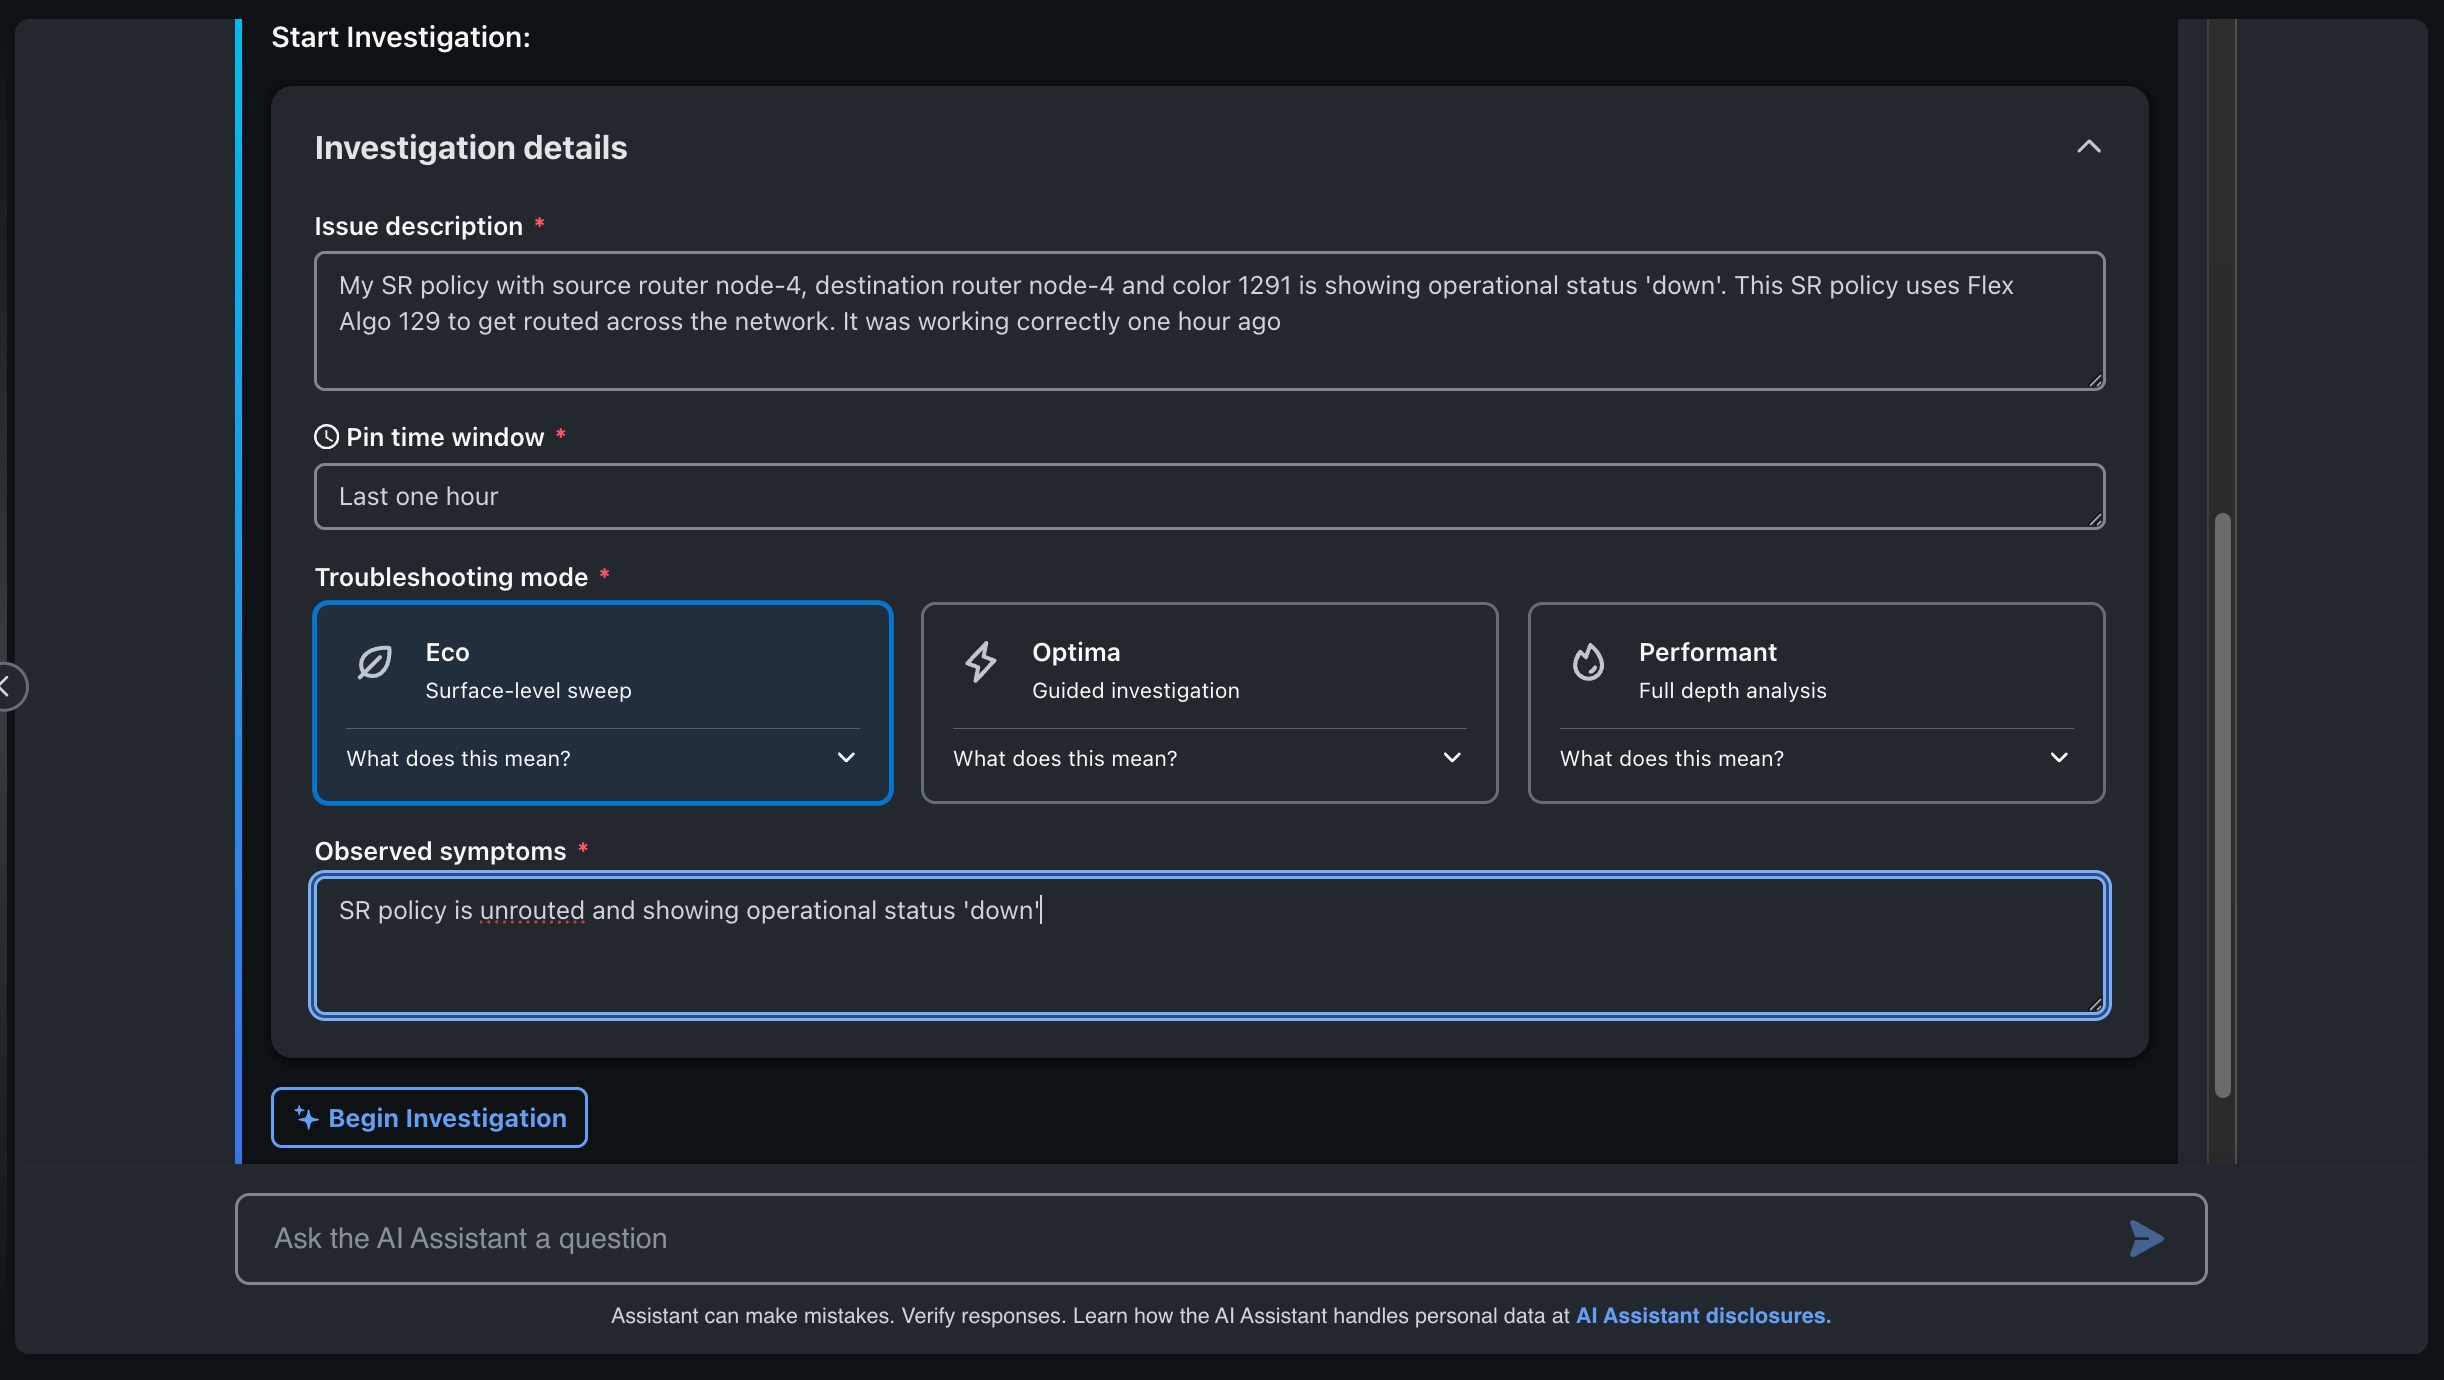Viewport: 2444px width, 1380px height.
Task: Click the send arrow icon
Action: (2146, 1238)
